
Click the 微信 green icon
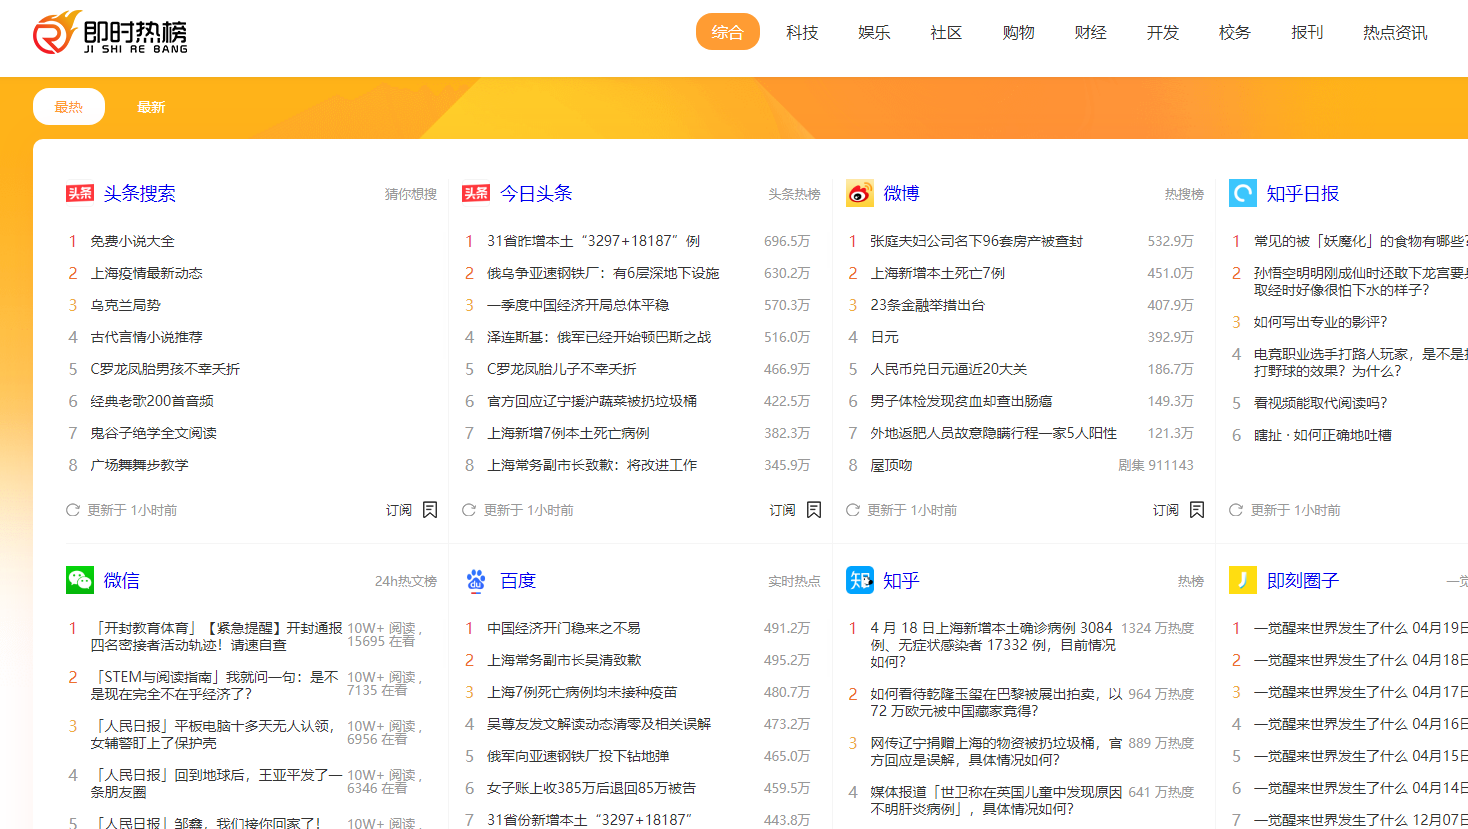[80, 580]
